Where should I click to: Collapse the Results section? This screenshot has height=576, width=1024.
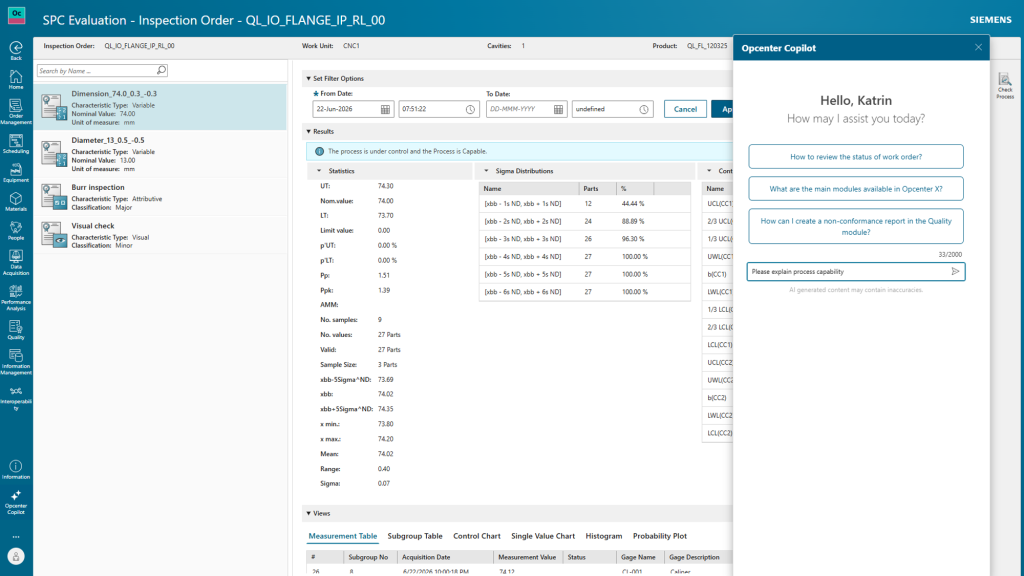[309, 131]
